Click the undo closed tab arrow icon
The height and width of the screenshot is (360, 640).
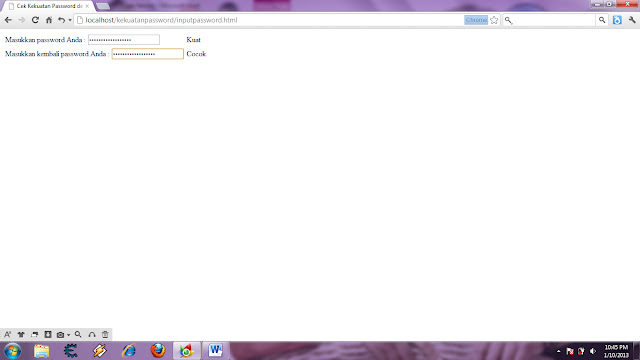(61, 20)
